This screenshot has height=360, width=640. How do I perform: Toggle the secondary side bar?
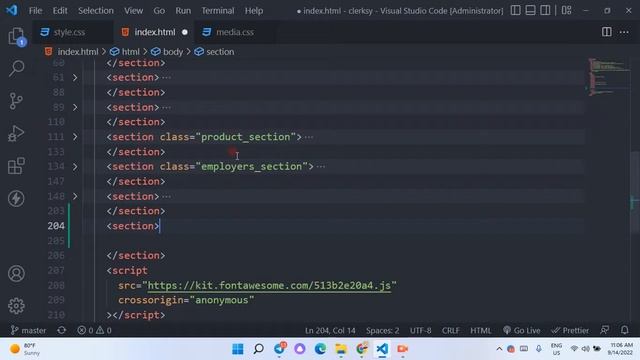[x=545, y=10]
